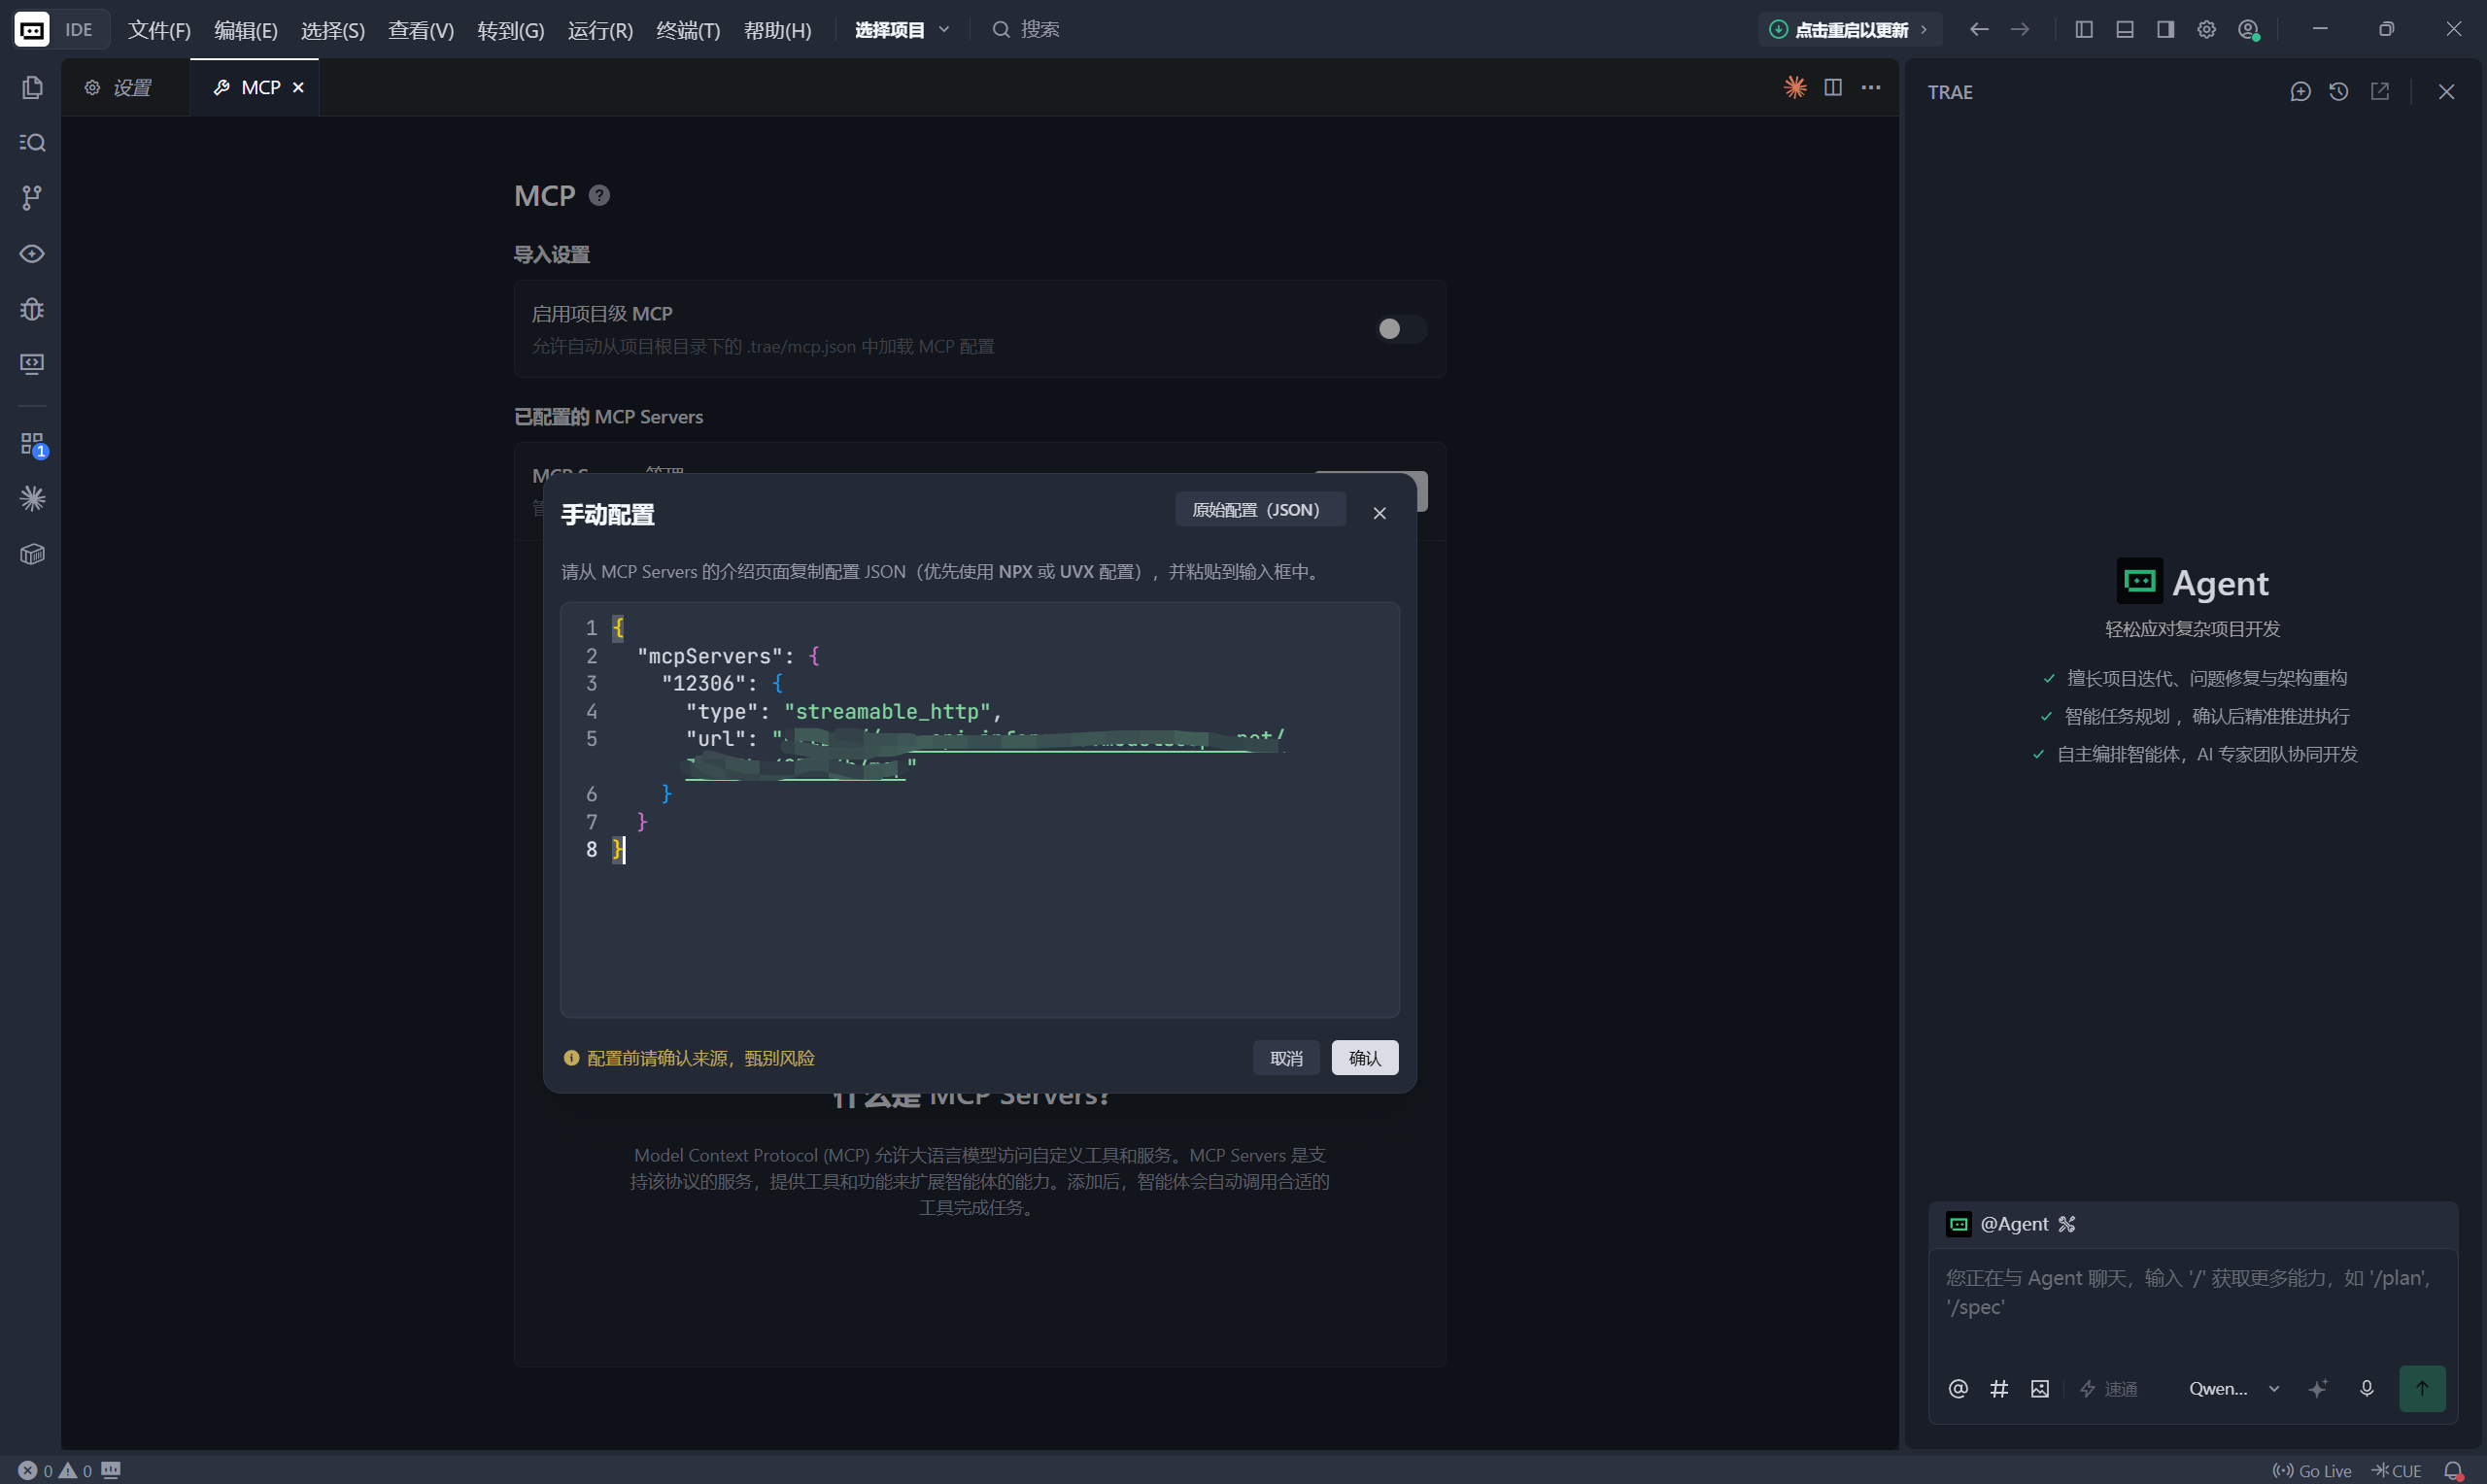Open the 编辑(E) menu
The image size is (2487, 1484).
point(245,30)
